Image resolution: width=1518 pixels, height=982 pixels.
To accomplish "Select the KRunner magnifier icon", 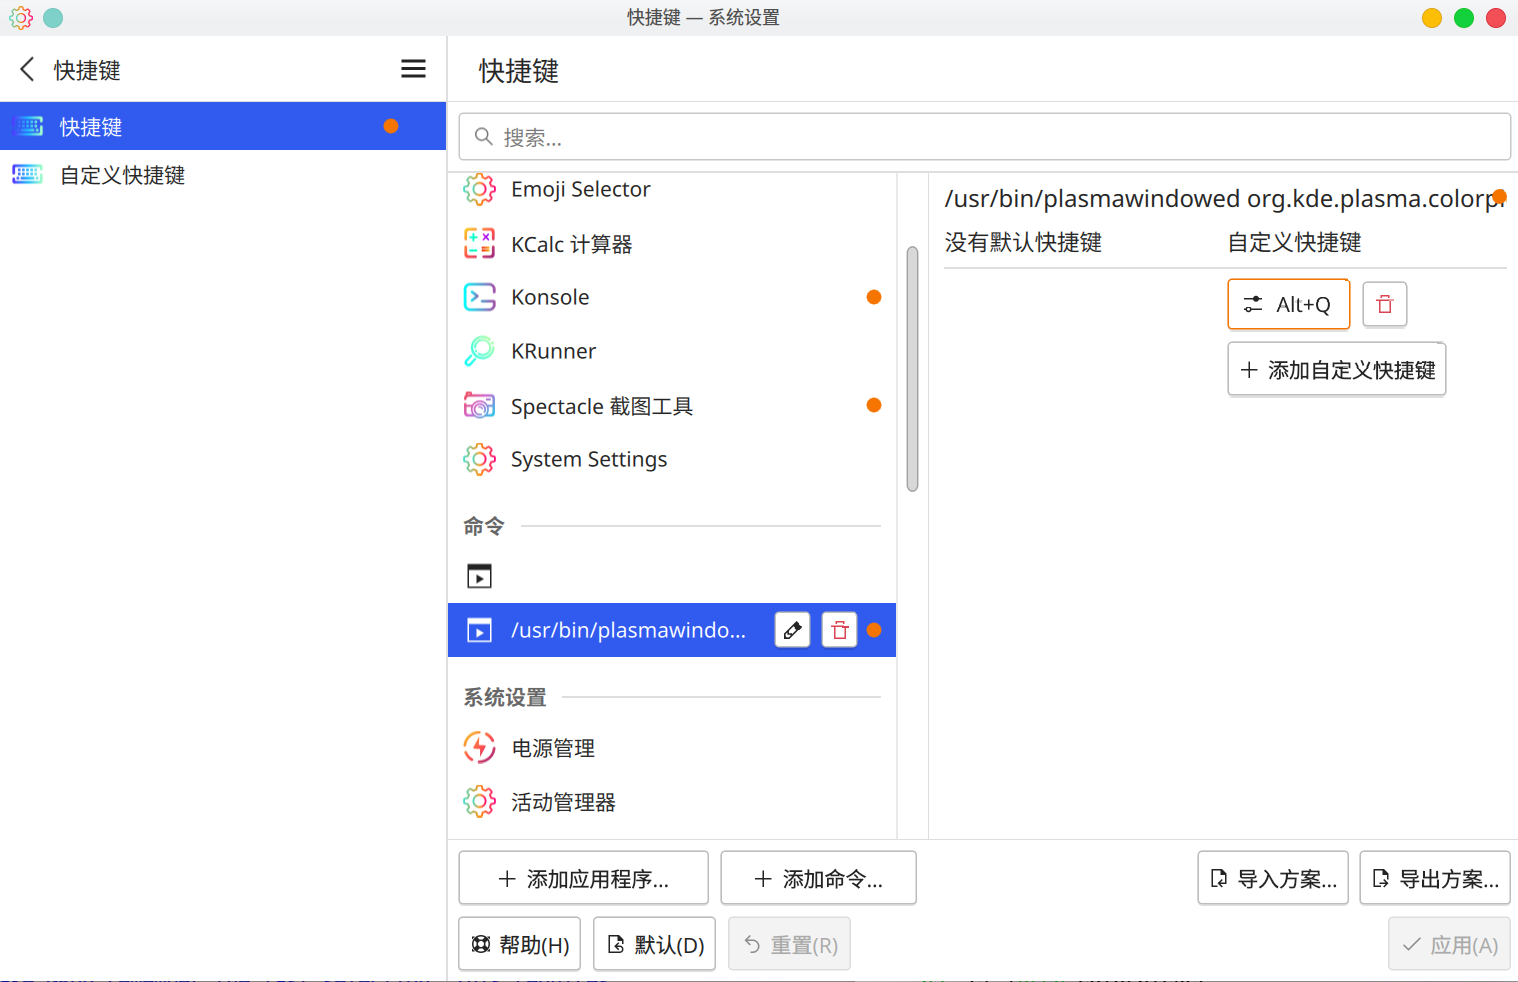I will click(x=479, y=351).
